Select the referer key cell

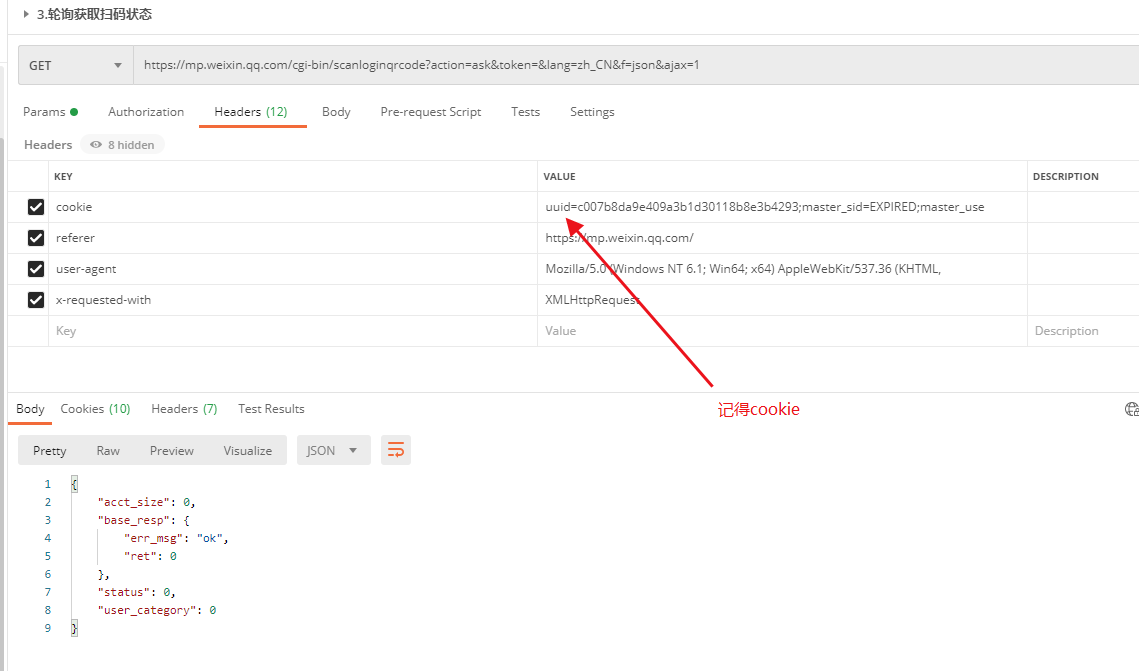(x=293, y=238)
